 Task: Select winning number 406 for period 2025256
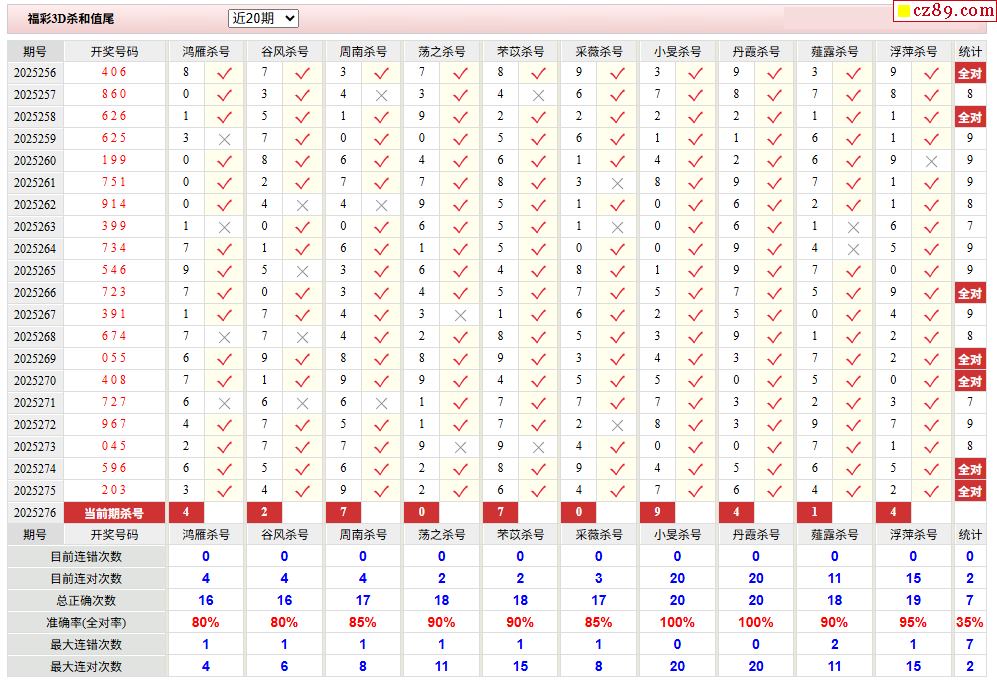(x=114, y=72)
